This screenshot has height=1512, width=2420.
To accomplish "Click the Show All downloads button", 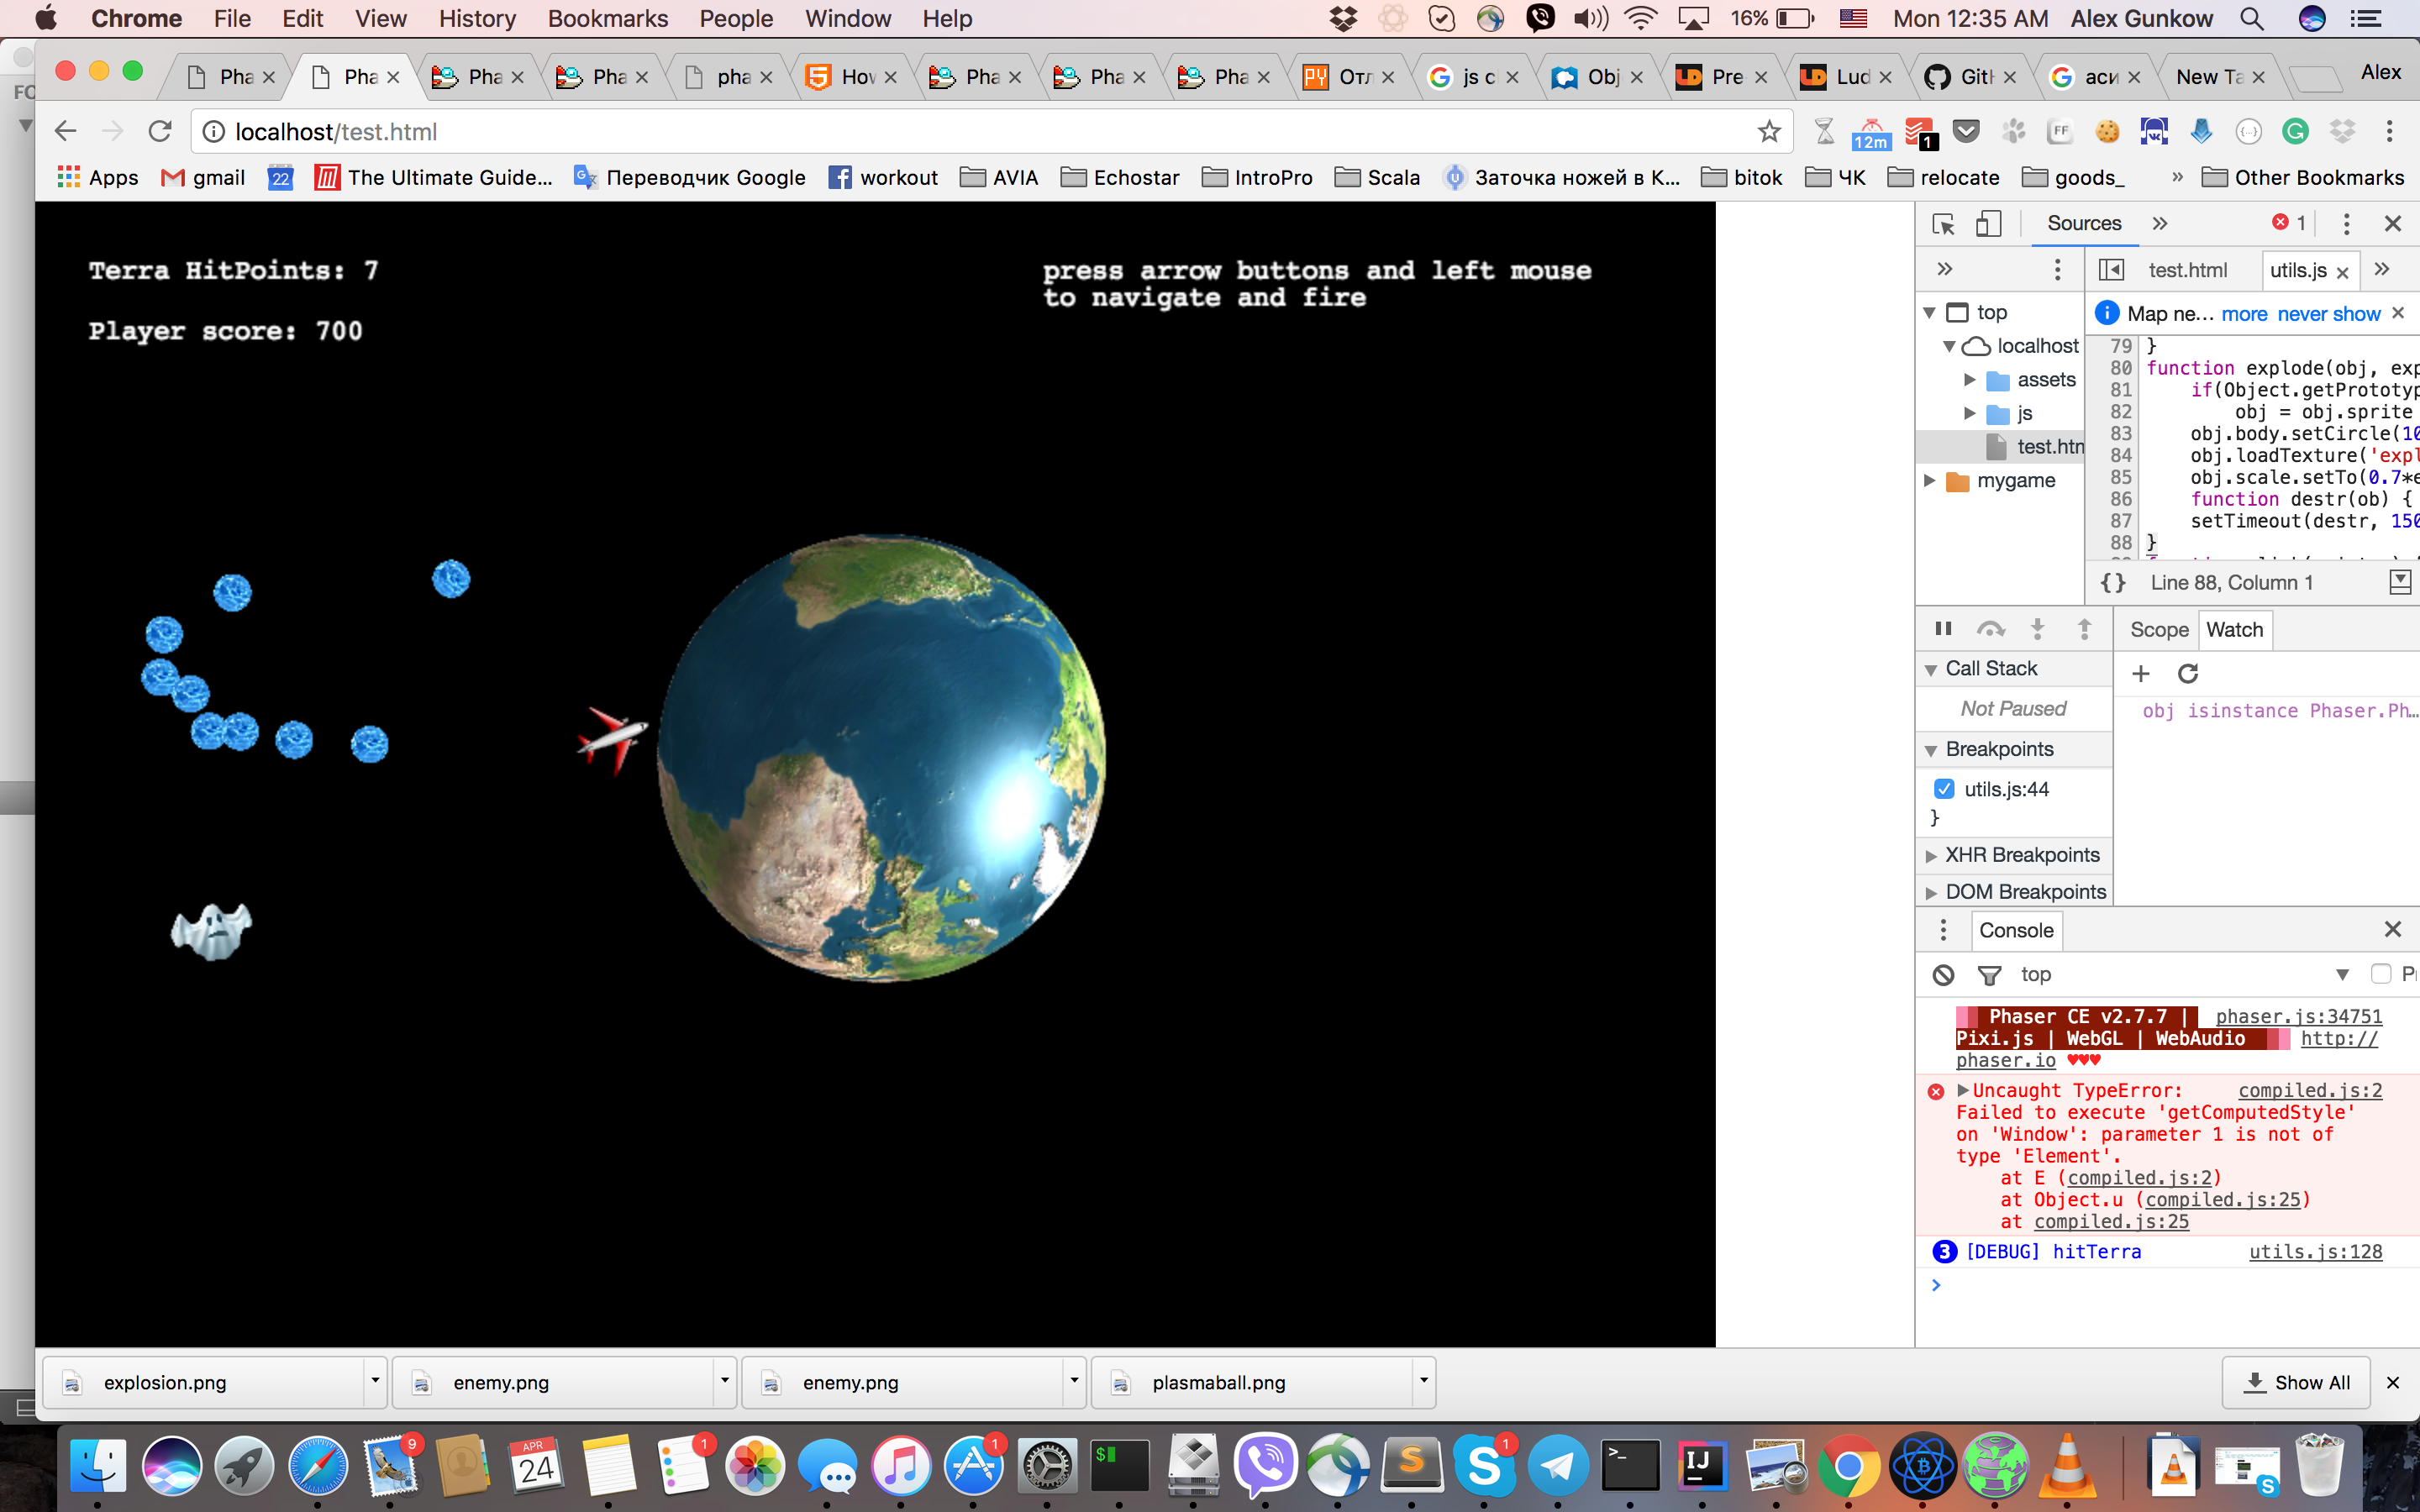I will tap(2296, 1383).
